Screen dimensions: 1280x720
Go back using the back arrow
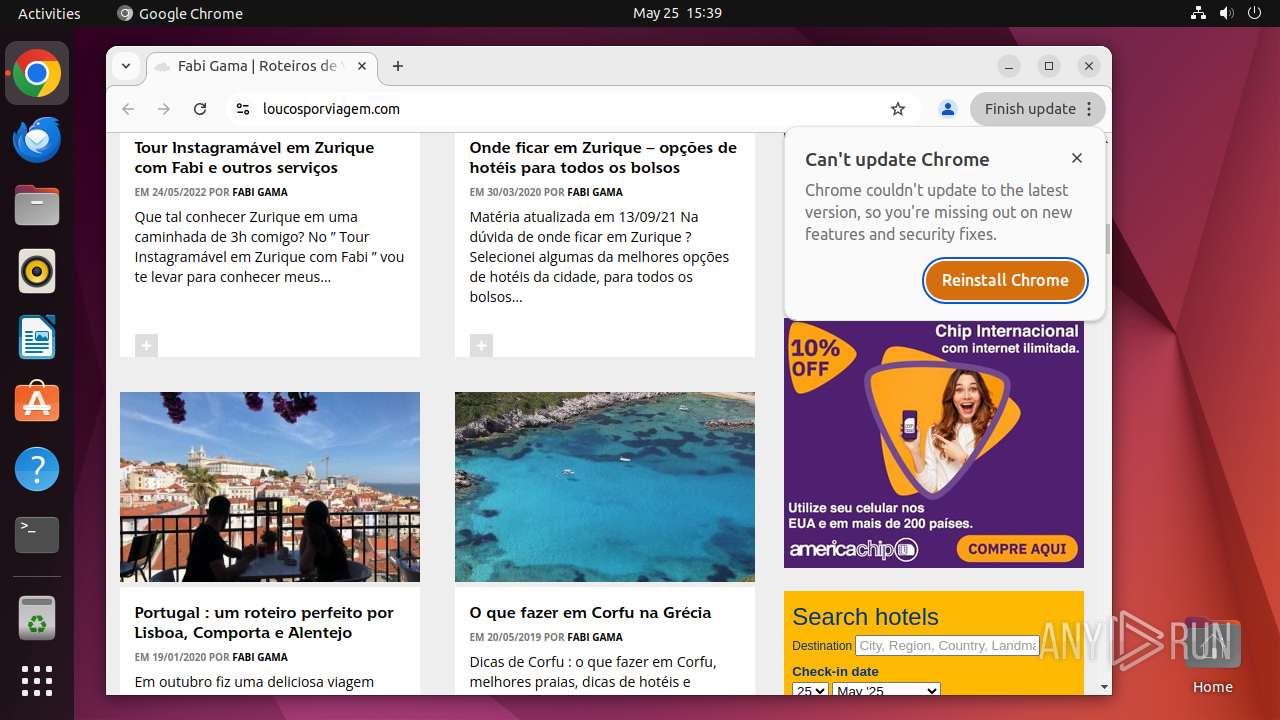coord(128,109)
